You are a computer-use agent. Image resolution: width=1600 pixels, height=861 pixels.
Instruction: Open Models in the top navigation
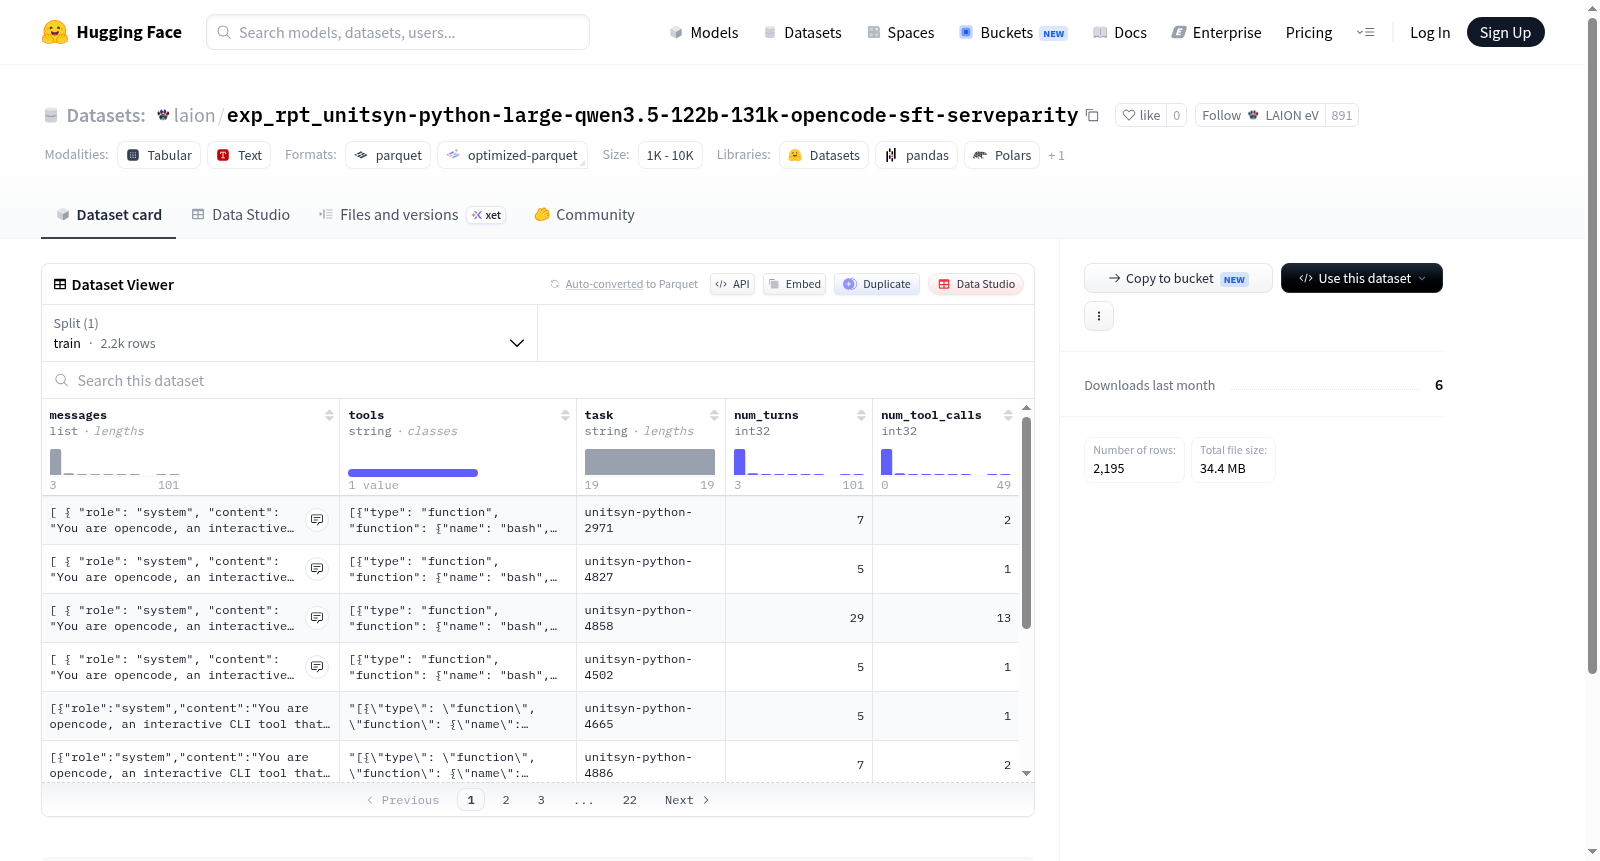(704, 33)
